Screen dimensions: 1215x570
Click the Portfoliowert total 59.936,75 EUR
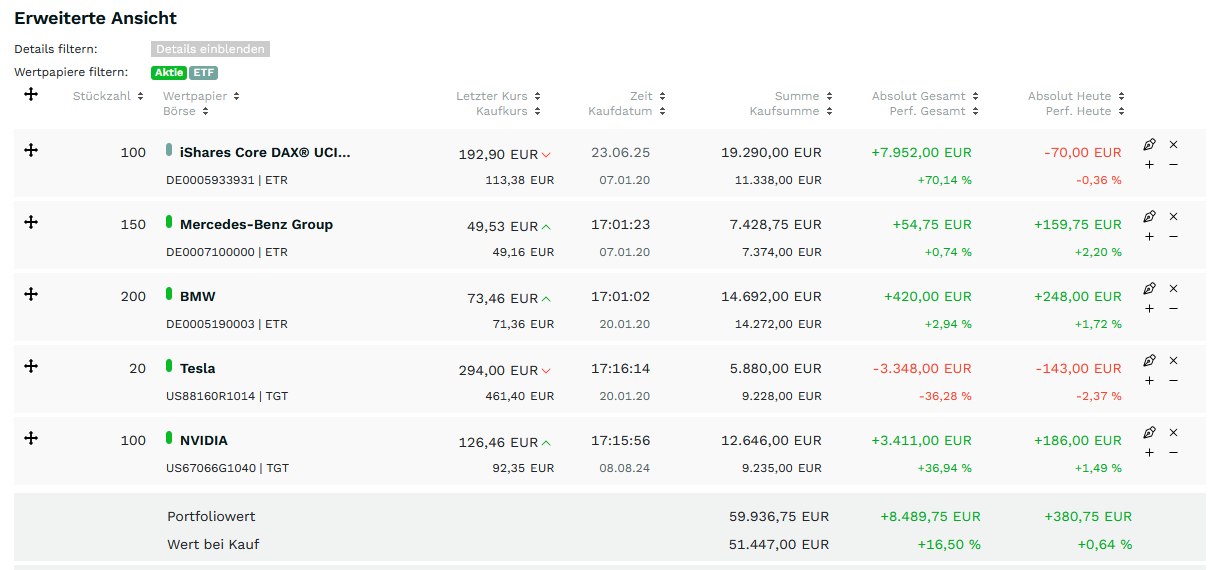779,517
